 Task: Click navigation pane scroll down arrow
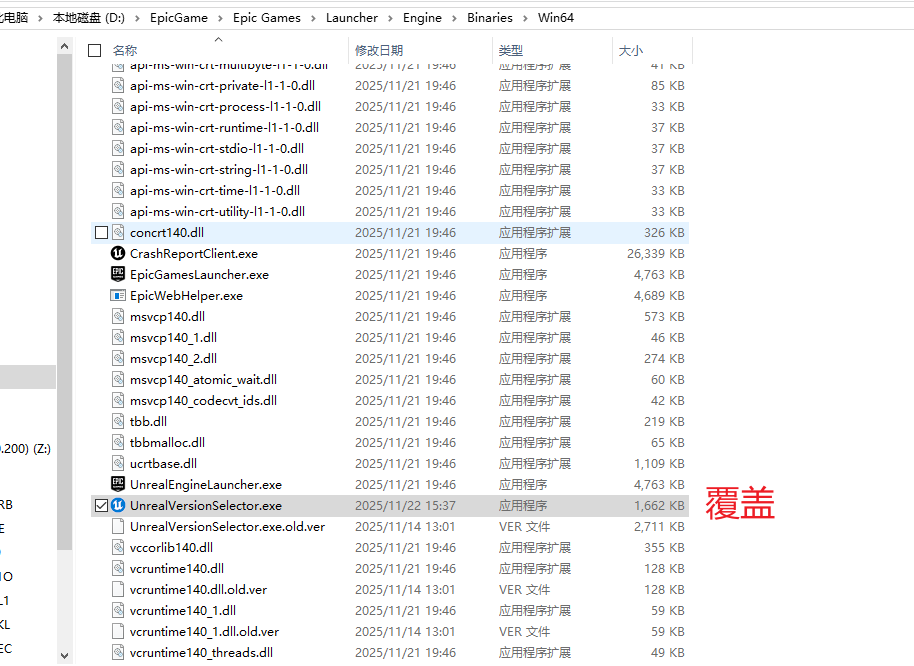[x=65, y=656]
